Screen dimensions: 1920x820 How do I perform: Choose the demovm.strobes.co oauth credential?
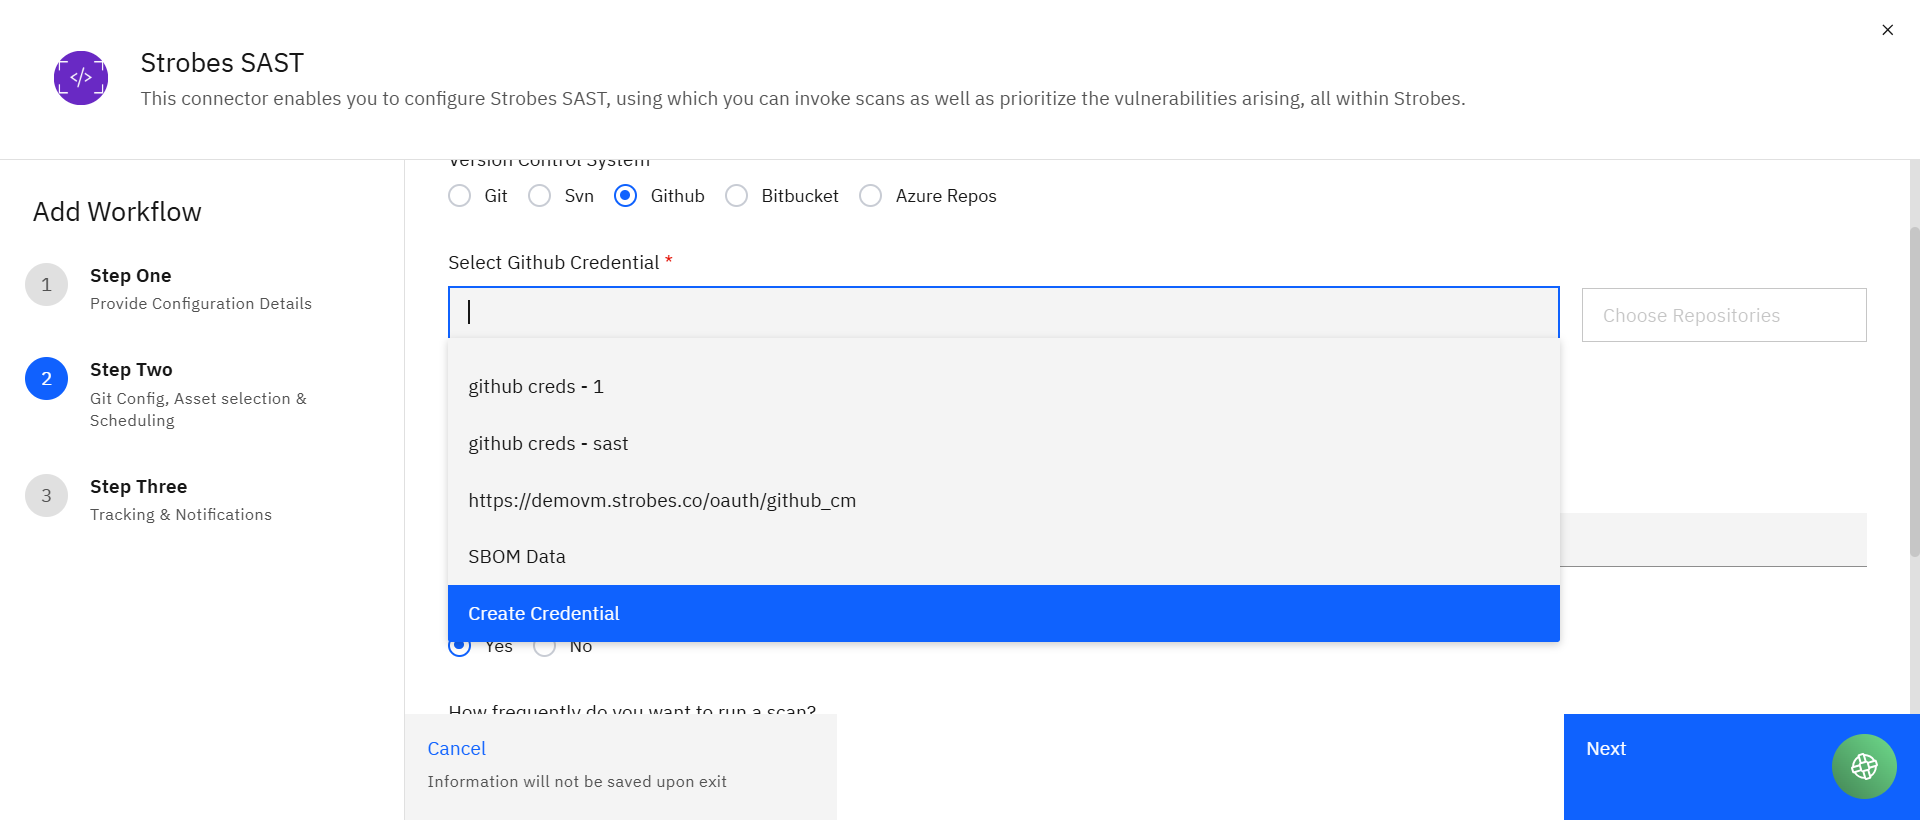point(1004,501)
